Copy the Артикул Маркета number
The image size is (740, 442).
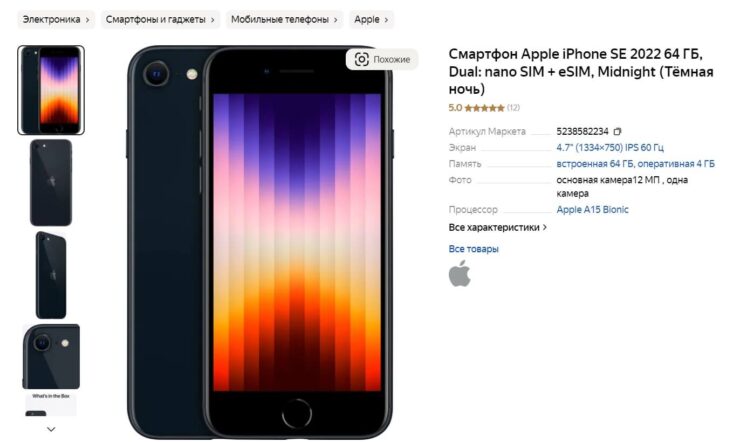pos(617,132)
